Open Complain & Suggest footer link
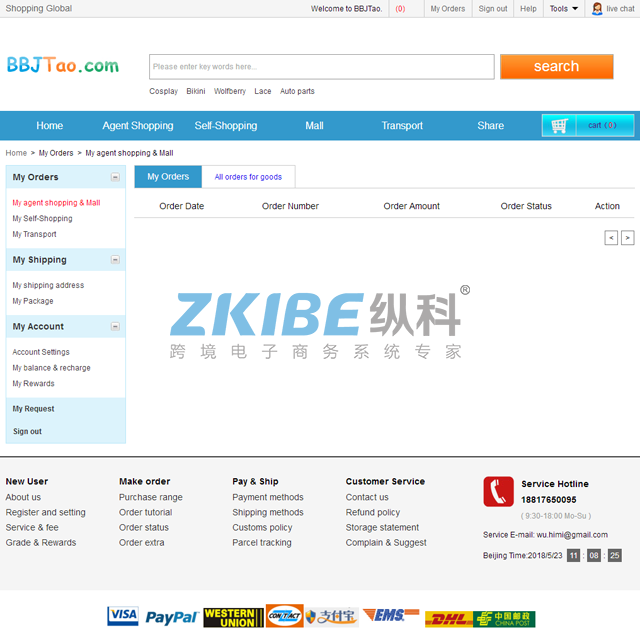Screen dimensions: 640x642 [x=386, y=543]
